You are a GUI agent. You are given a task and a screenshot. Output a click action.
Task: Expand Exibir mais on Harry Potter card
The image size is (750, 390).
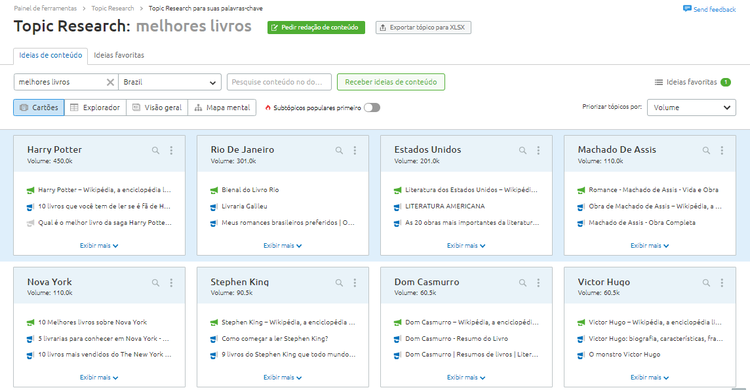99,245
